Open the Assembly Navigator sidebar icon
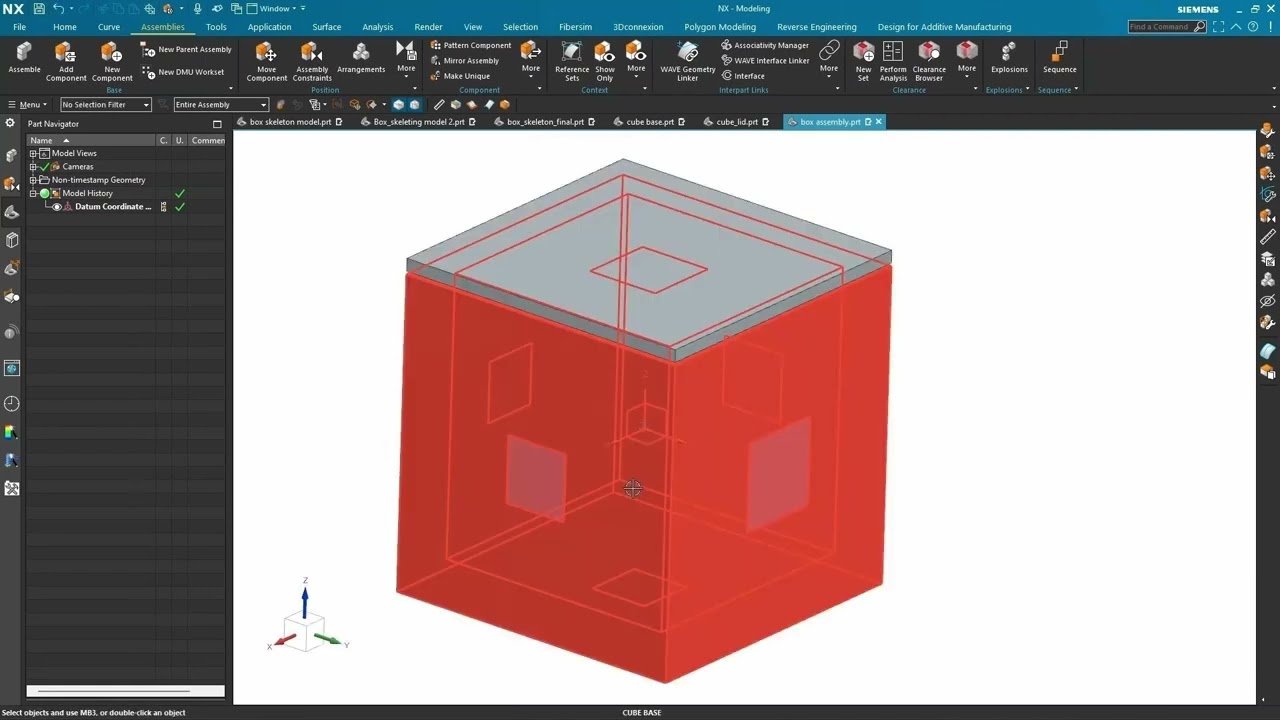Viewport: 1280px width, 720px height. tap(11, 156)
